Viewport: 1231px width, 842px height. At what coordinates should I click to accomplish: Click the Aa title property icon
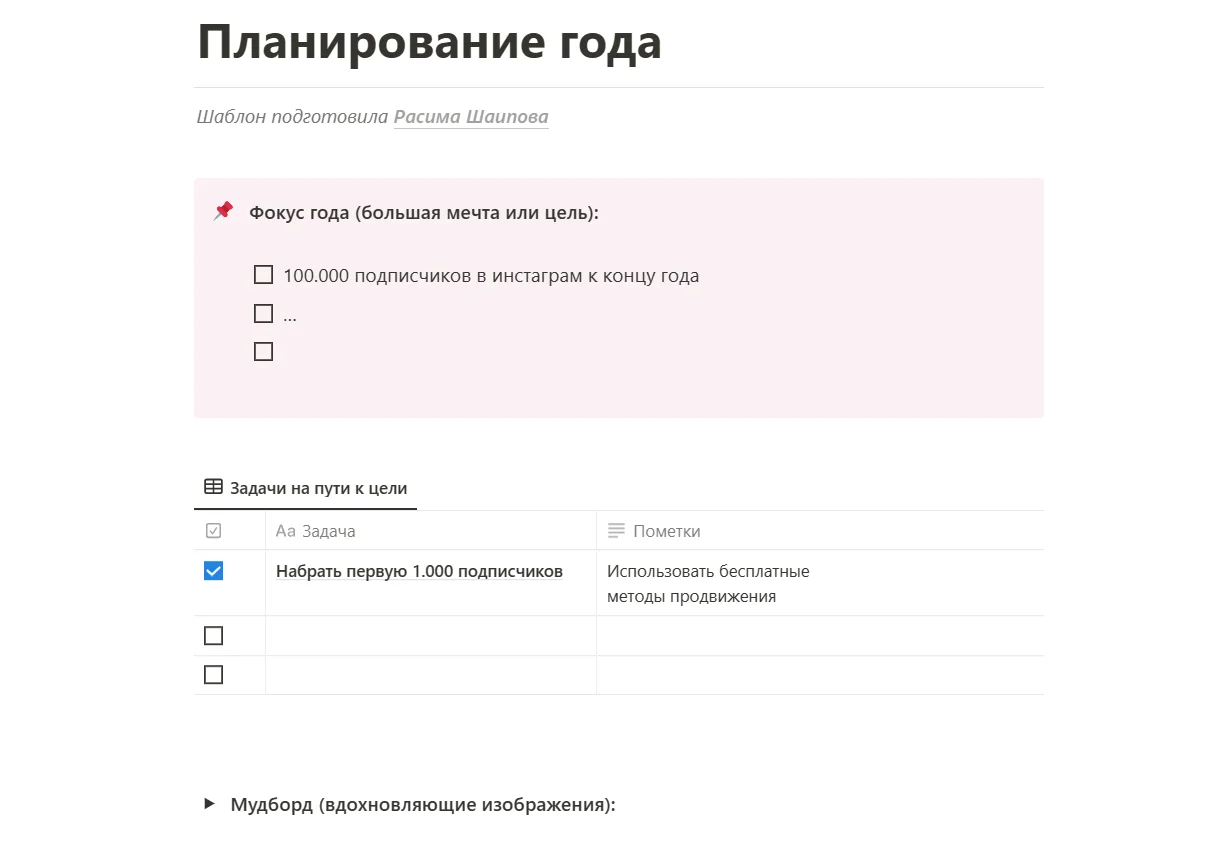pyautogui.click(x=286, y=531)
